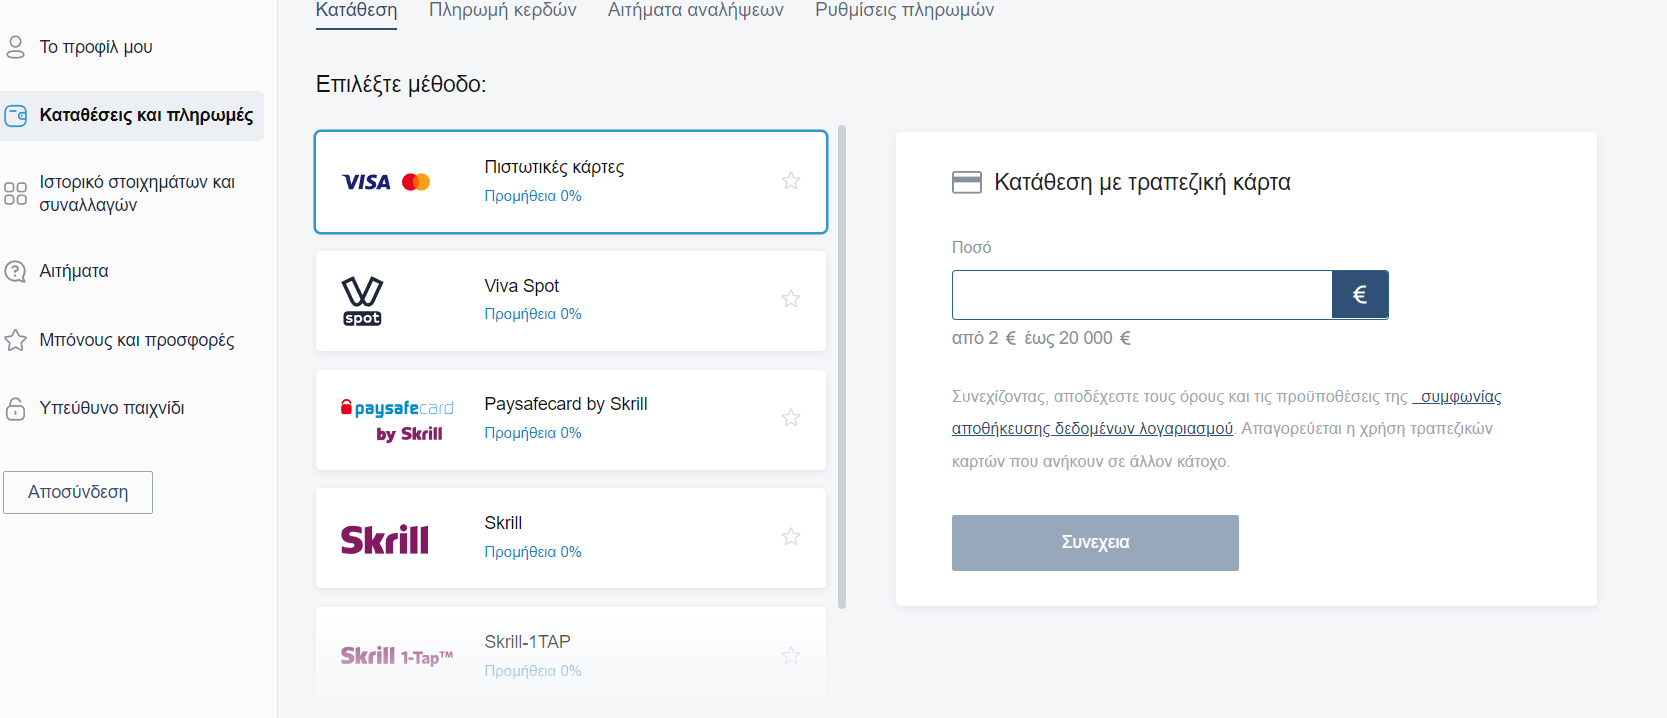Go to Το προφίλ μου
The image size is (1667, 718).
pyautogui.click(x=96, y=47)
